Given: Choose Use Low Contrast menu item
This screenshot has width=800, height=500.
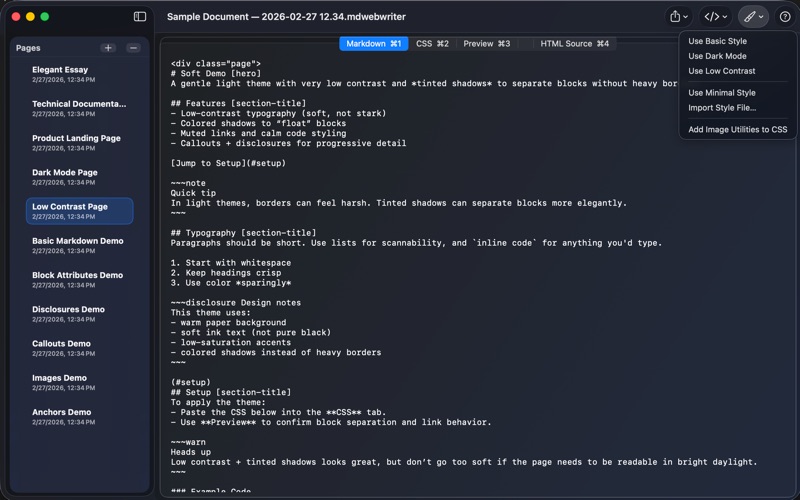Looking at the screenshot, I should tap(721, 71).
